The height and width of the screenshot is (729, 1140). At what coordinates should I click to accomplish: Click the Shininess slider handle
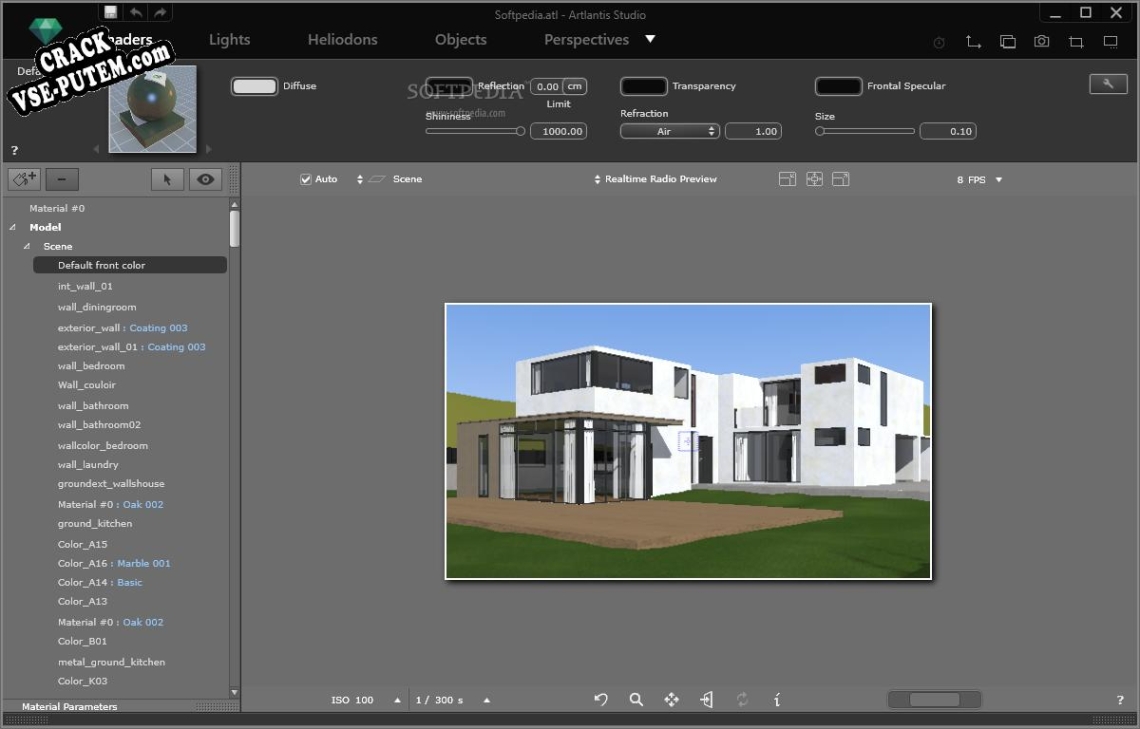click(520, 131)
